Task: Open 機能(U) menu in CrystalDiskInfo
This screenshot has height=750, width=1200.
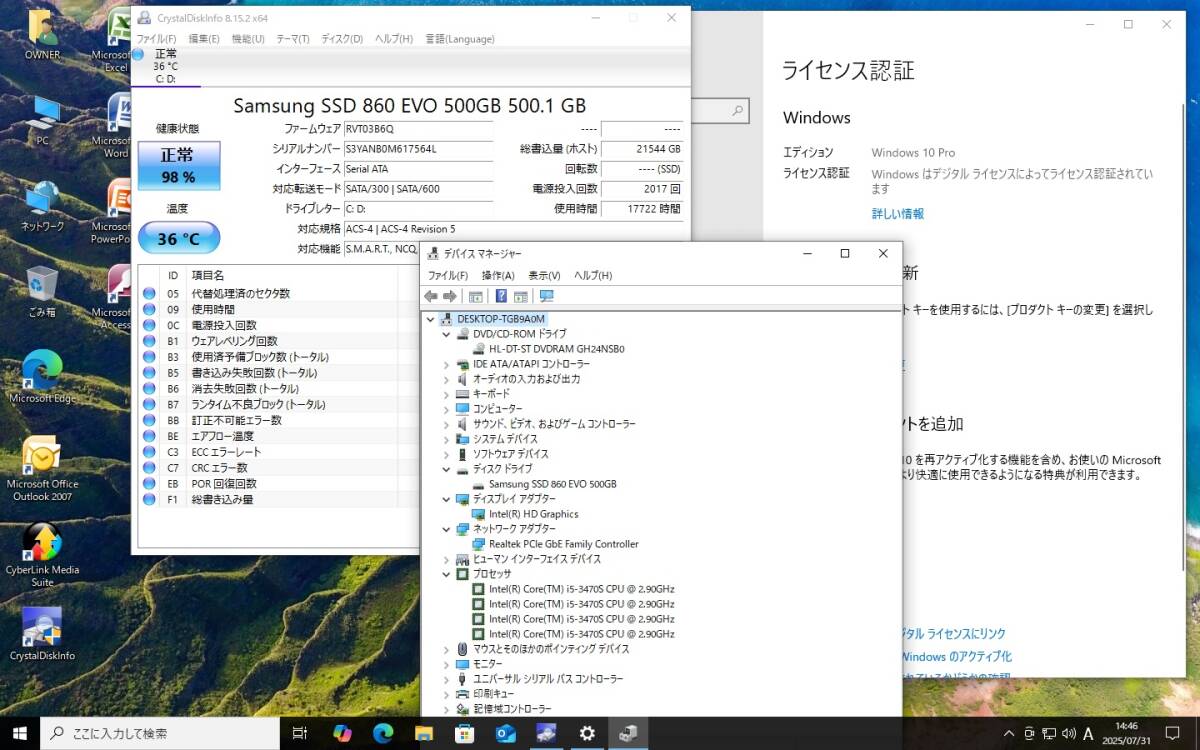Action: (248, 39)
